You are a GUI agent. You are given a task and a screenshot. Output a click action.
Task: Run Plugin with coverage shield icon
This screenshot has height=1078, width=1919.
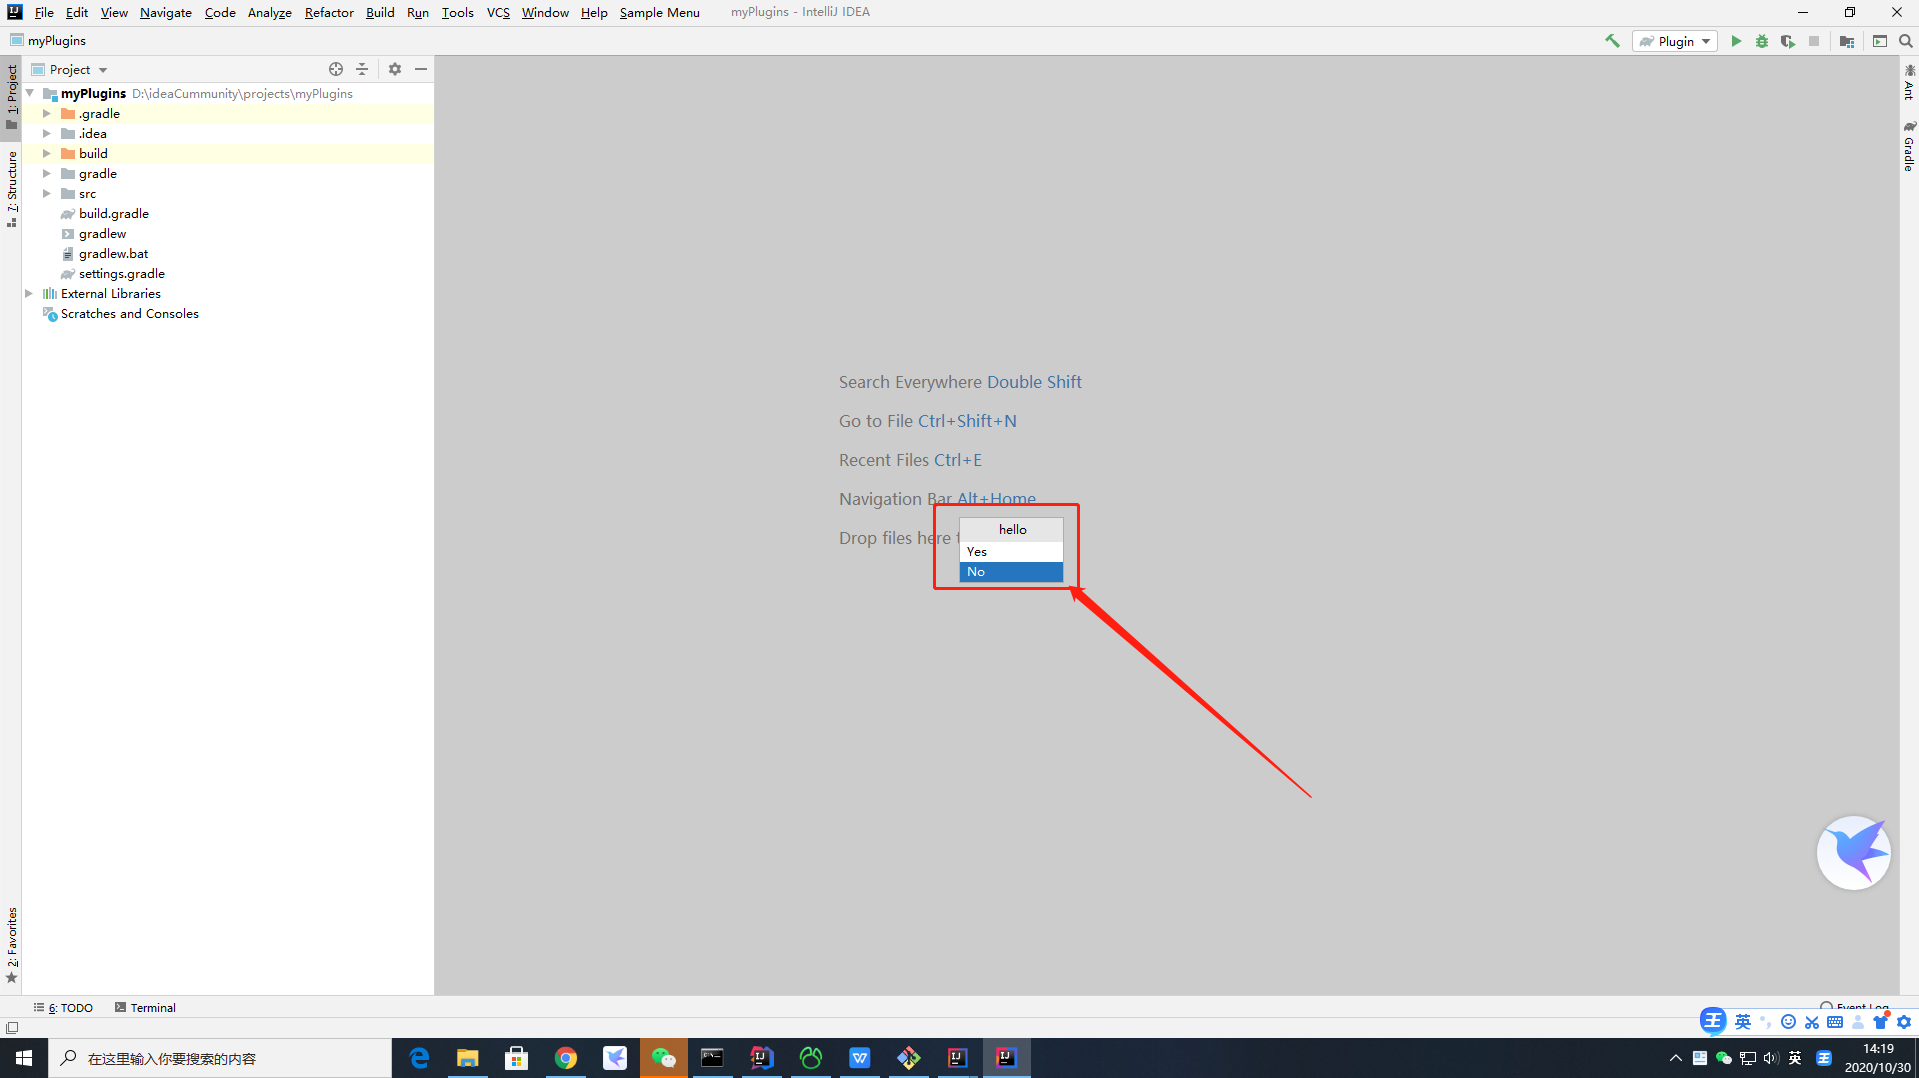click(1788, 41)
